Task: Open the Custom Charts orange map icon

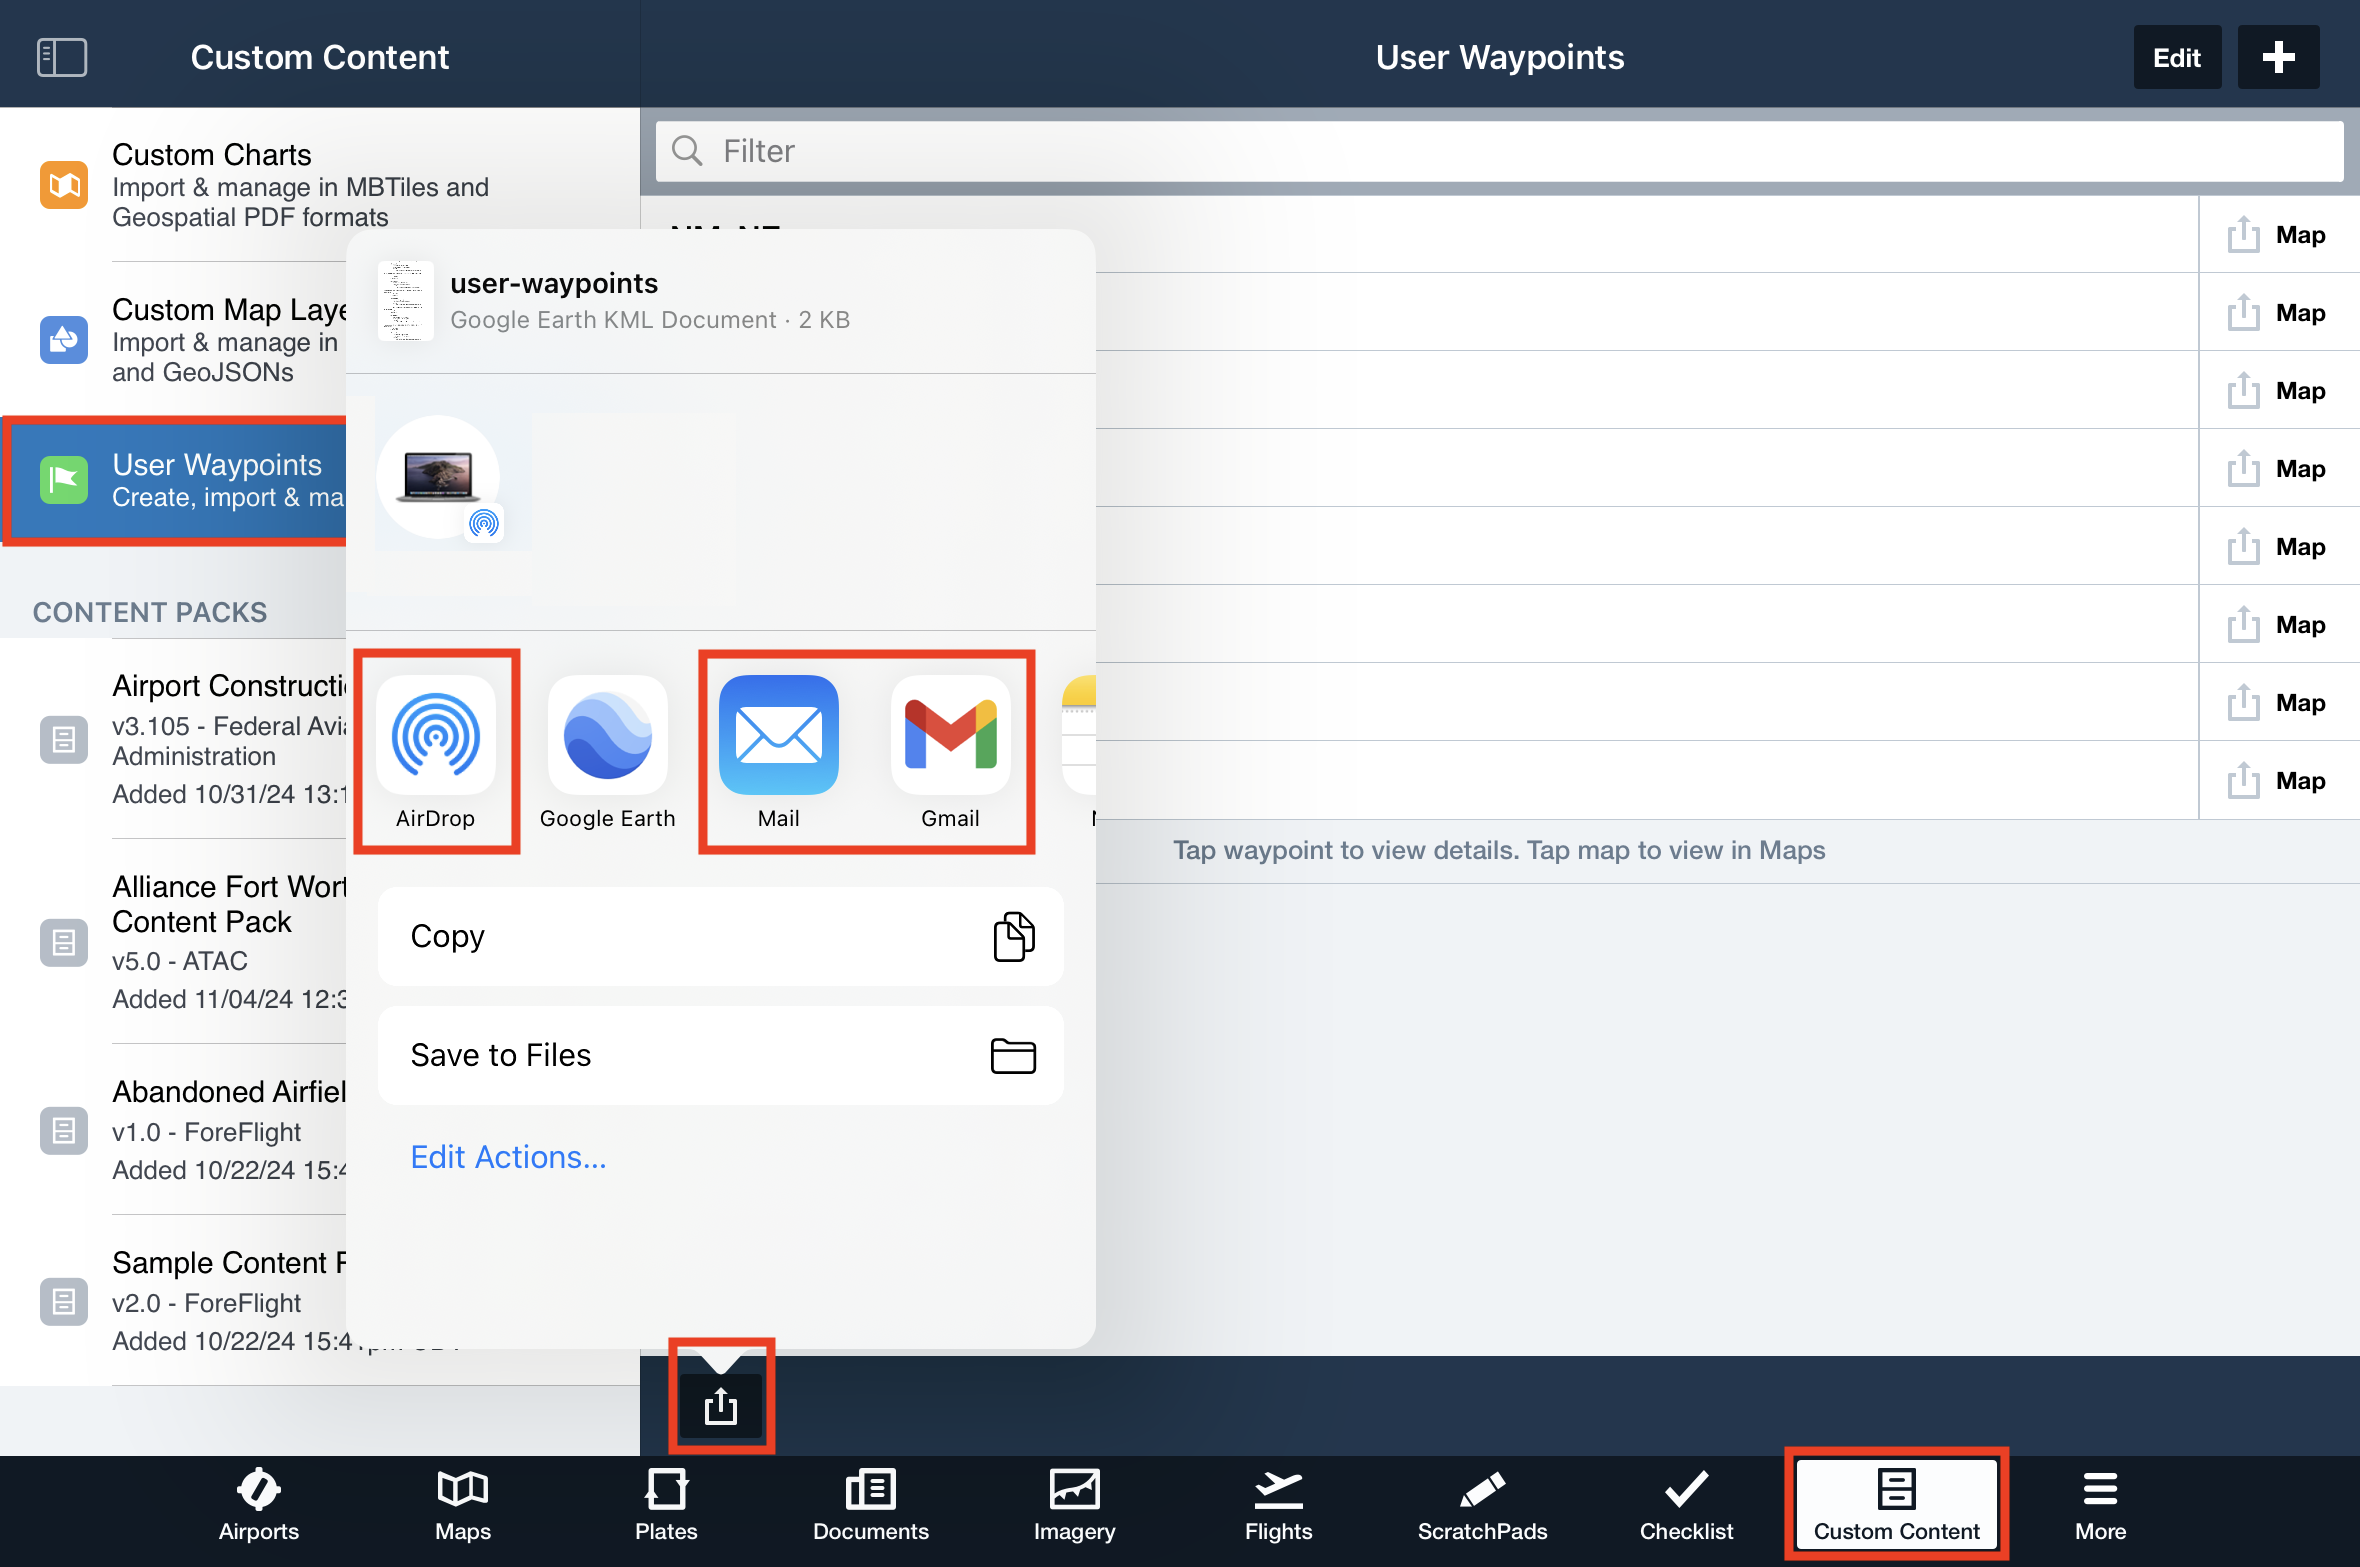Action: click(x=64, y=185)
